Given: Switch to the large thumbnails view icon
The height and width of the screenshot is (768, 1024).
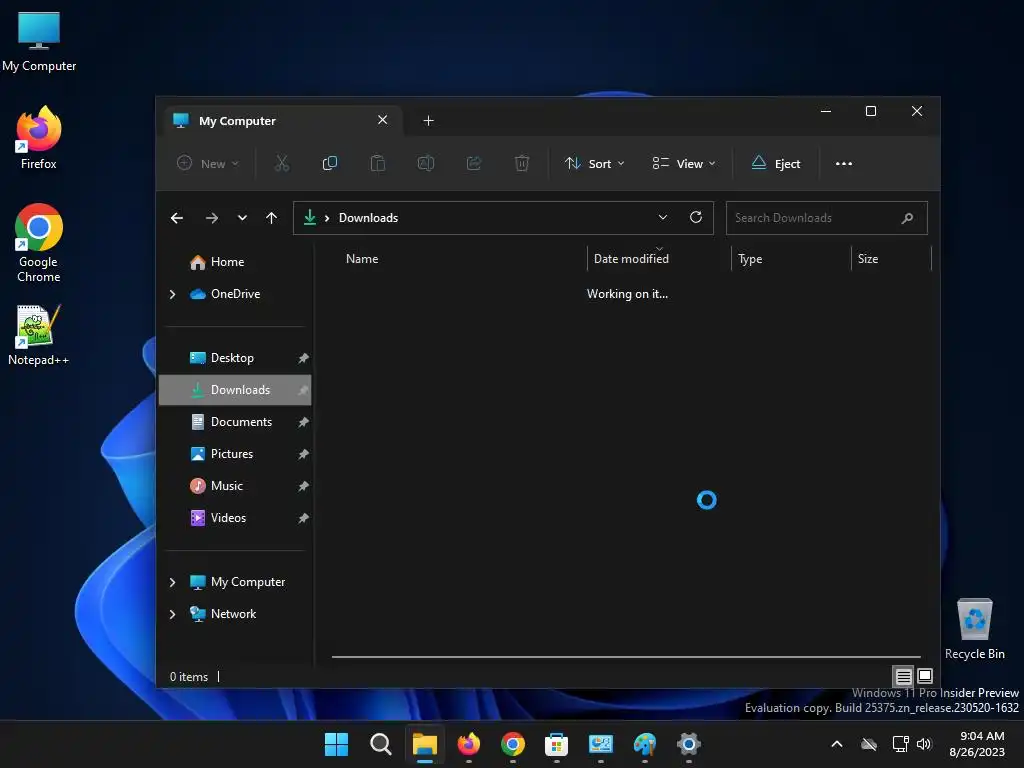Looking at the screenshot, I should click(x=925, y=676).
